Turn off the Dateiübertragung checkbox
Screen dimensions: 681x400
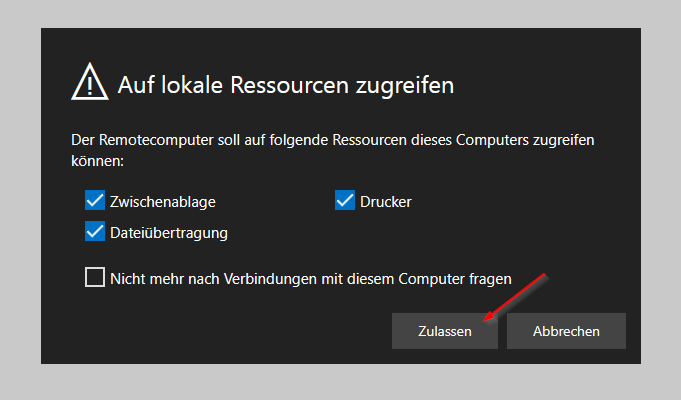(x=95, y=231)
